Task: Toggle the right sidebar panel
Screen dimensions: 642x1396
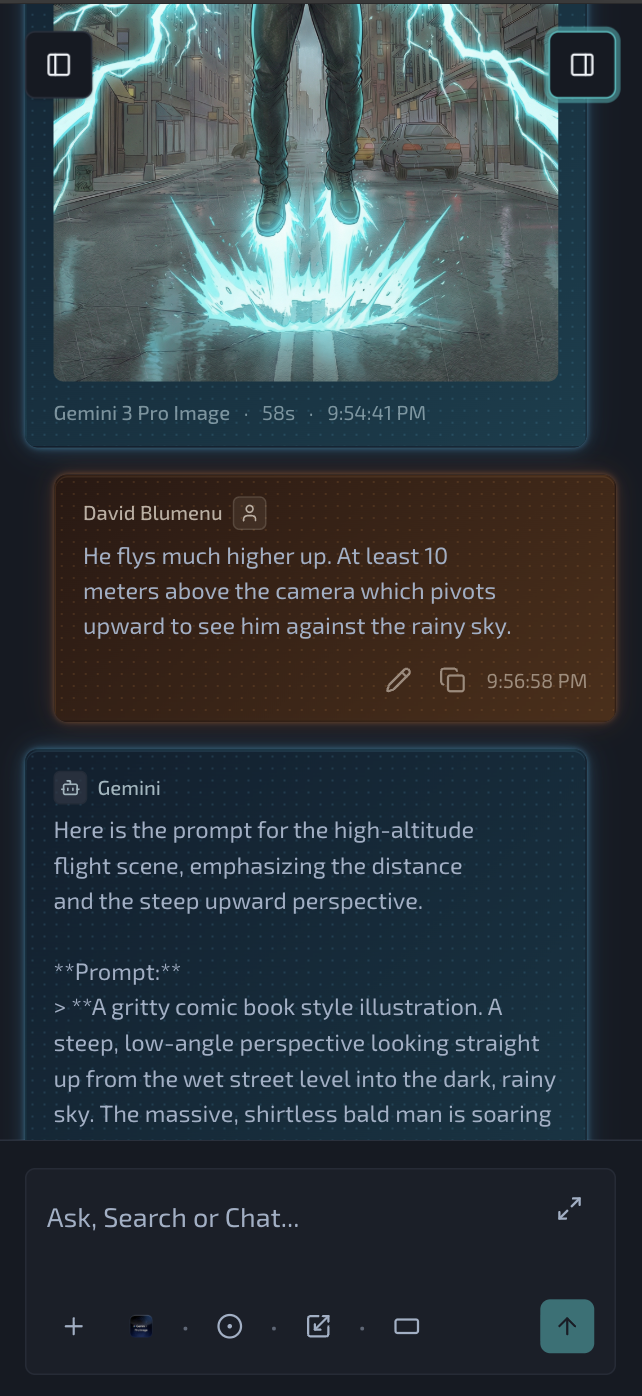Action: 582,65
